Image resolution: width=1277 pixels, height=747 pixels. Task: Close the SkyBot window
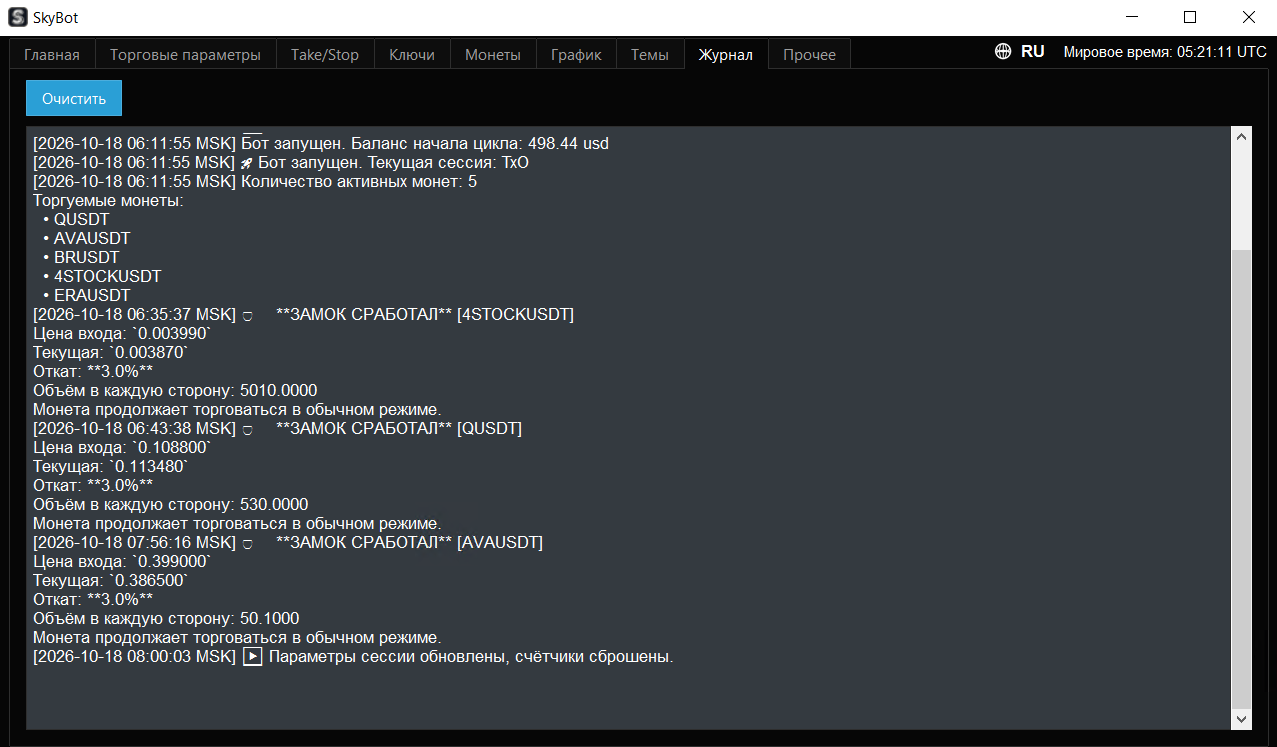[1248, 17]
